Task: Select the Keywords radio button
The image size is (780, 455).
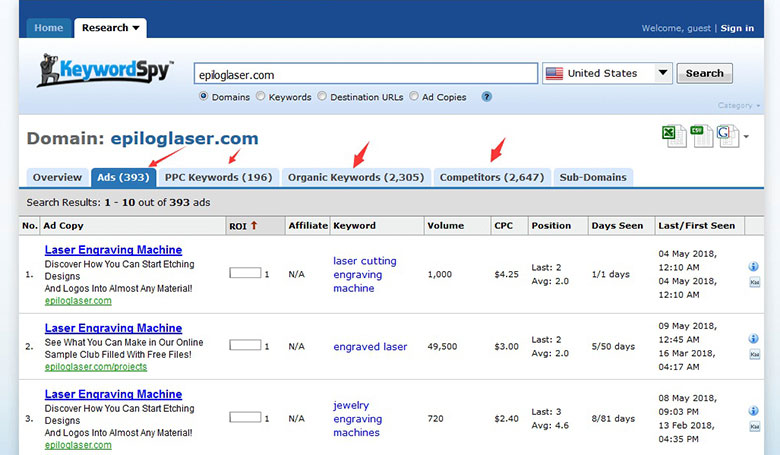Action: point(261,97)
